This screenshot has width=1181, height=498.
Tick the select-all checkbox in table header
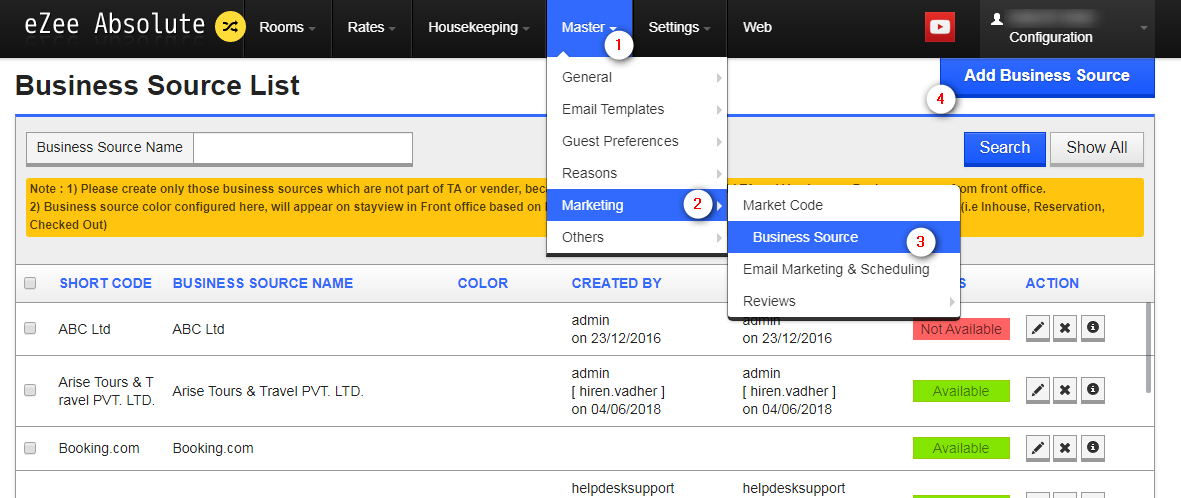pyautogui.click(x=30, y=283)
